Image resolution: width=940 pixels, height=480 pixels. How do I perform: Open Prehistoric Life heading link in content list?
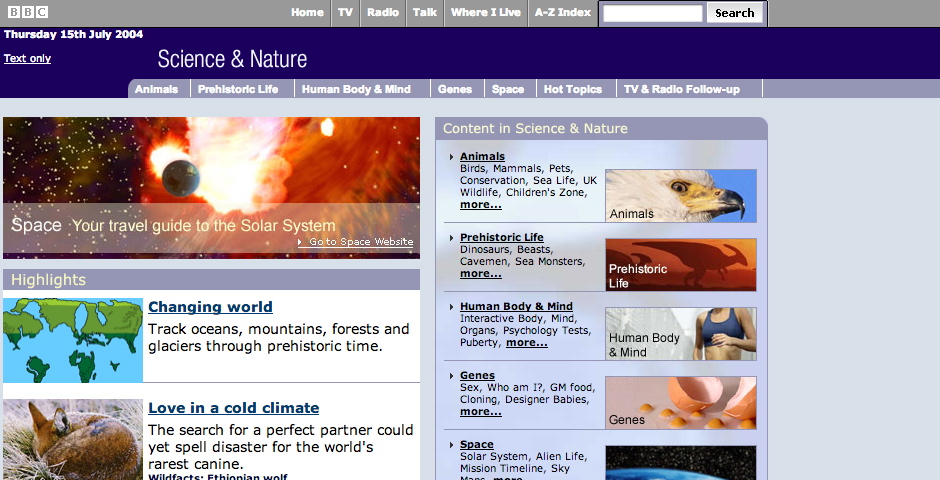[502, 237]
